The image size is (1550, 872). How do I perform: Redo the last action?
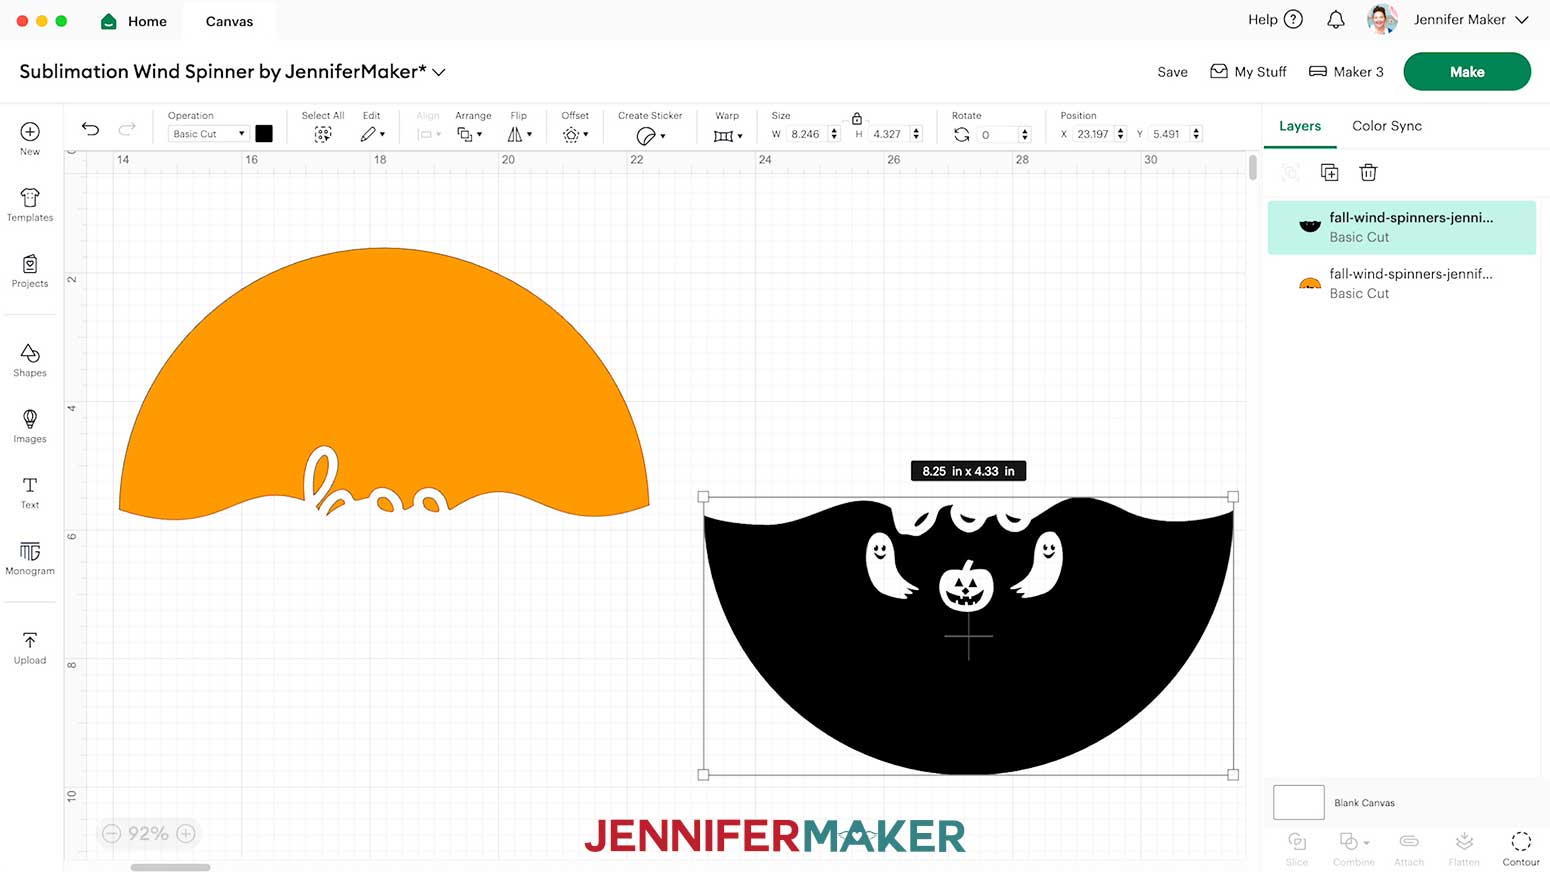tap(127, 129)
